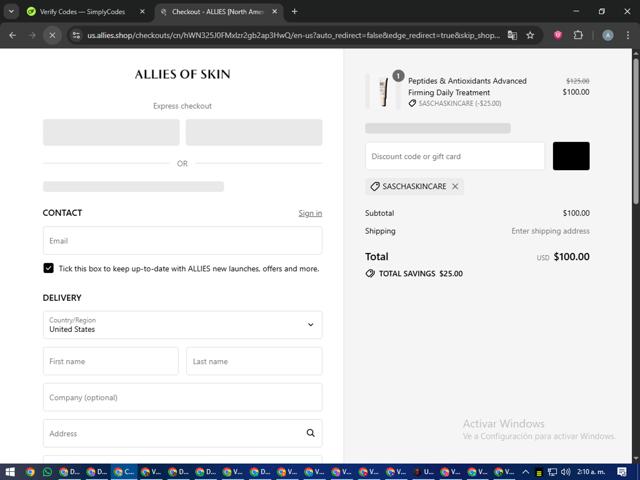This screenshot has width=640, height=480.
Task: Open the notification center icon
Action: click(x=622, y=472)
